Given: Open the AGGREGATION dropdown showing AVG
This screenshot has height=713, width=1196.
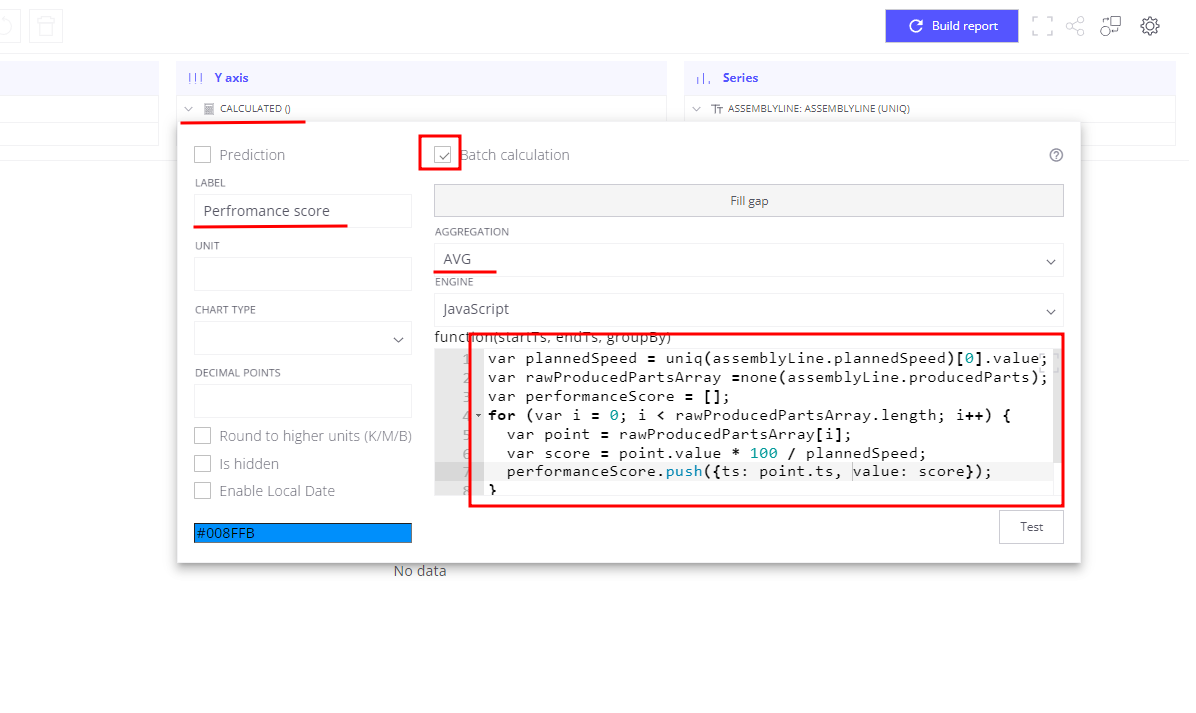Looking at the screenshot, I should [748, 260].
